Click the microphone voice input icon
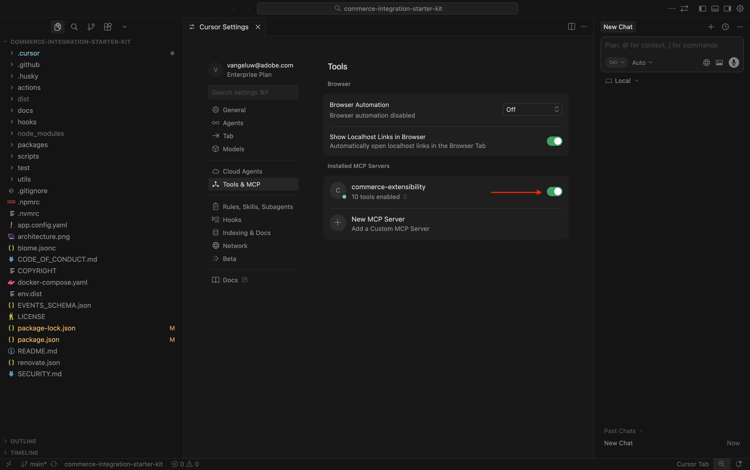750x470 pixels. click(x=734, y=63)
